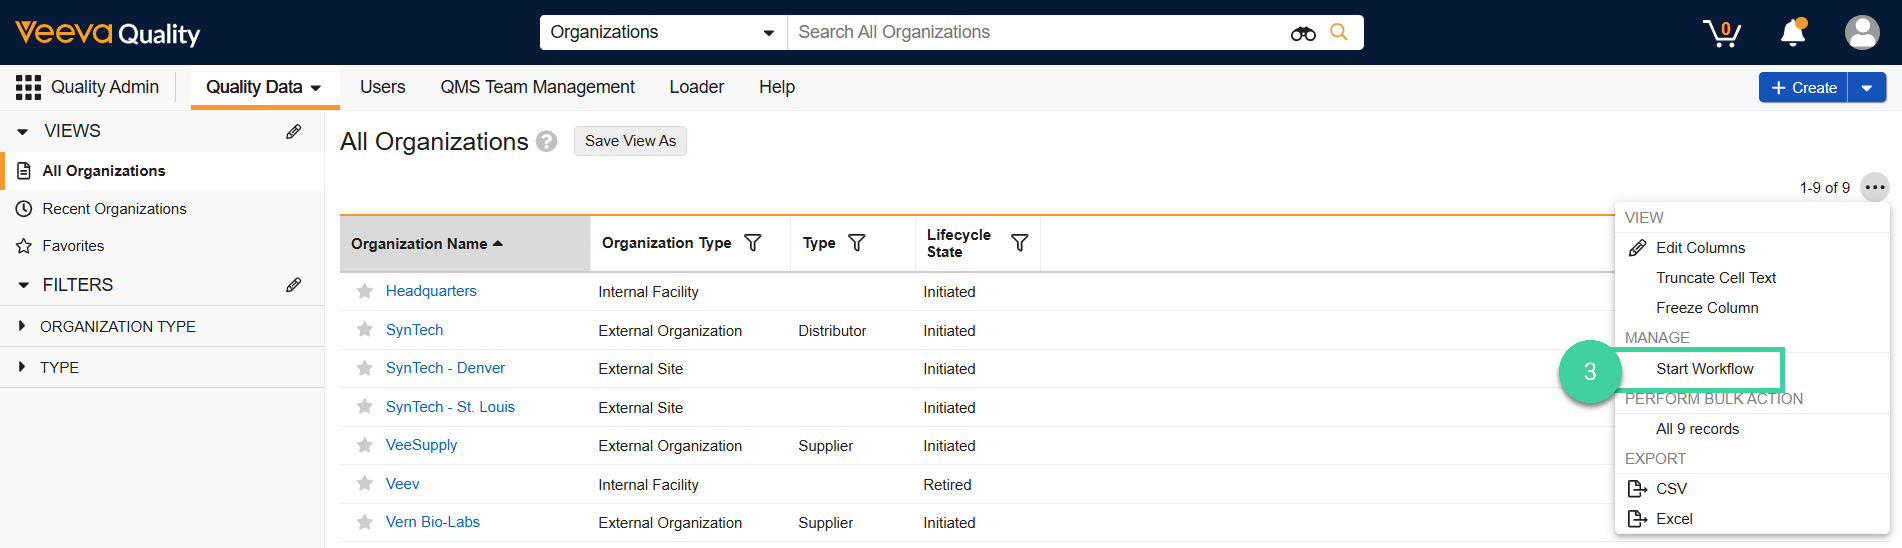Toggle favorite star for VeeSupply

[x=365, y=445]
